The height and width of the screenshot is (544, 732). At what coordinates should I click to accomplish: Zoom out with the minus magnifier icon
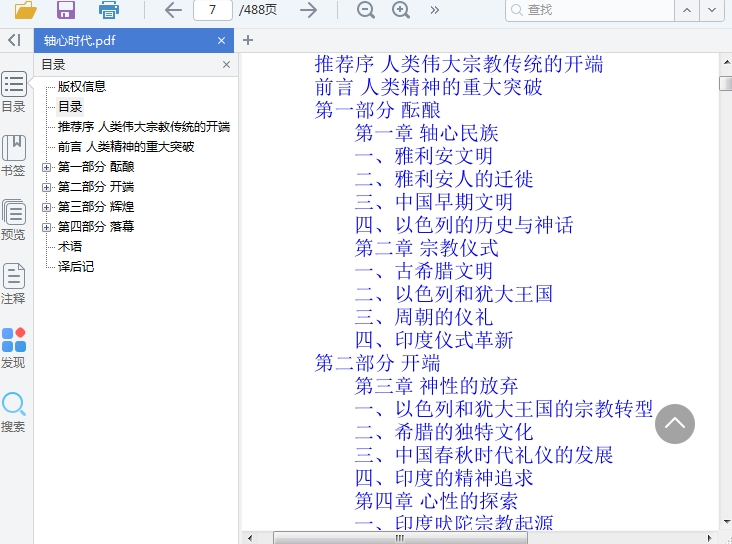[x=366, y=10]
